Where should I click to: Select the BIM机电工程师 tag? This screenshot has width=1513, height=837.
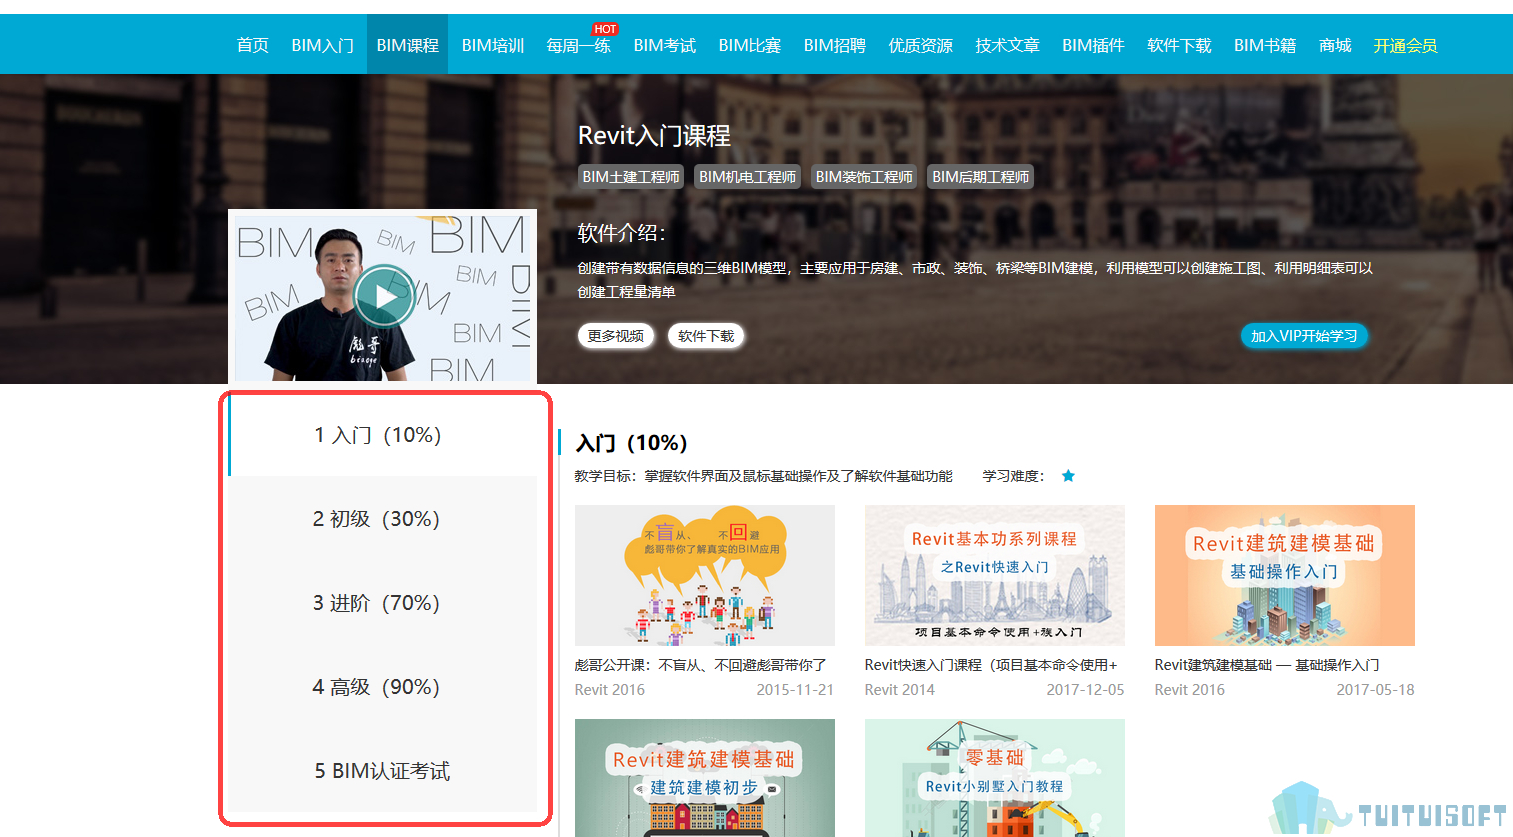748,177
